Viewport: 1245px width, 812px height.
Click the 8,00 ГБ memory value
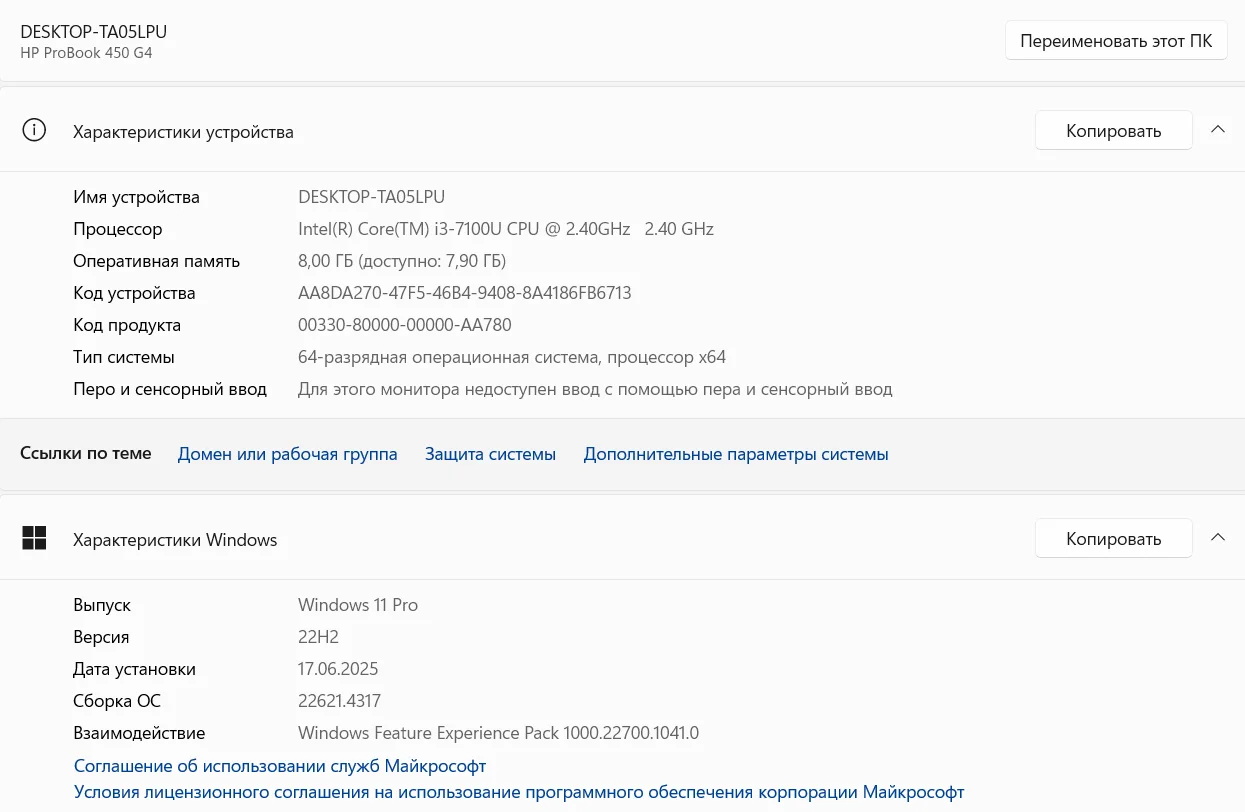(402, 261)
